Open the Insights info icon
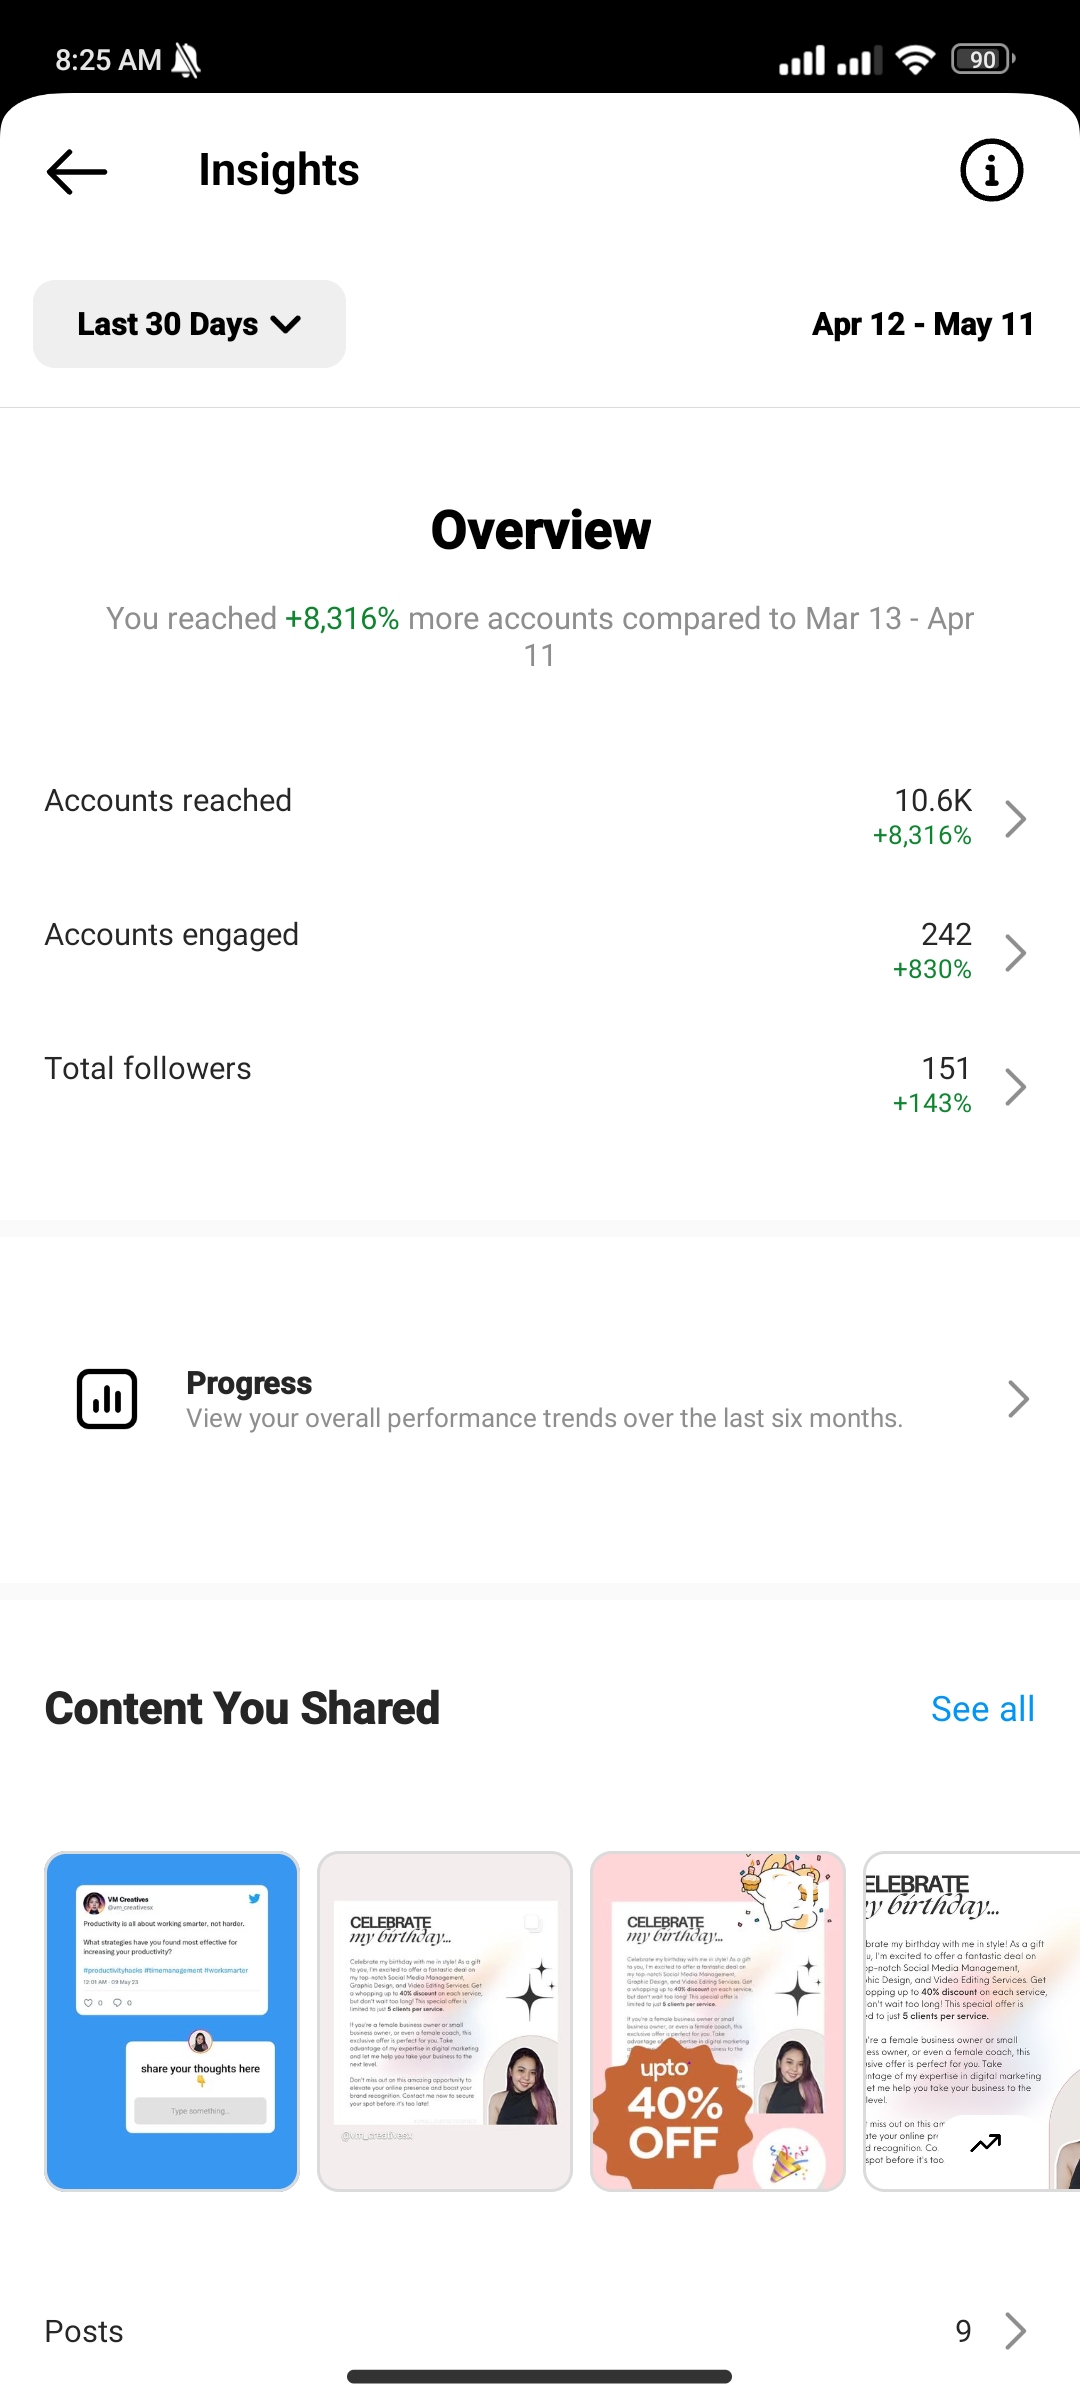This screenshot has height=2400, width=1080. pyautogui.click(x=991, y=171)
